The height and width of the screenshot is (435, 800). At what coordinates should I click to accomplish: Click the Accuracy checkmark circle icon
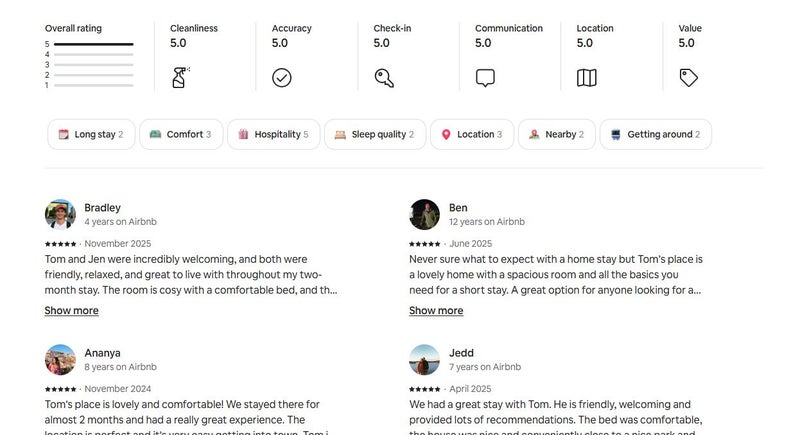[282, 77]
